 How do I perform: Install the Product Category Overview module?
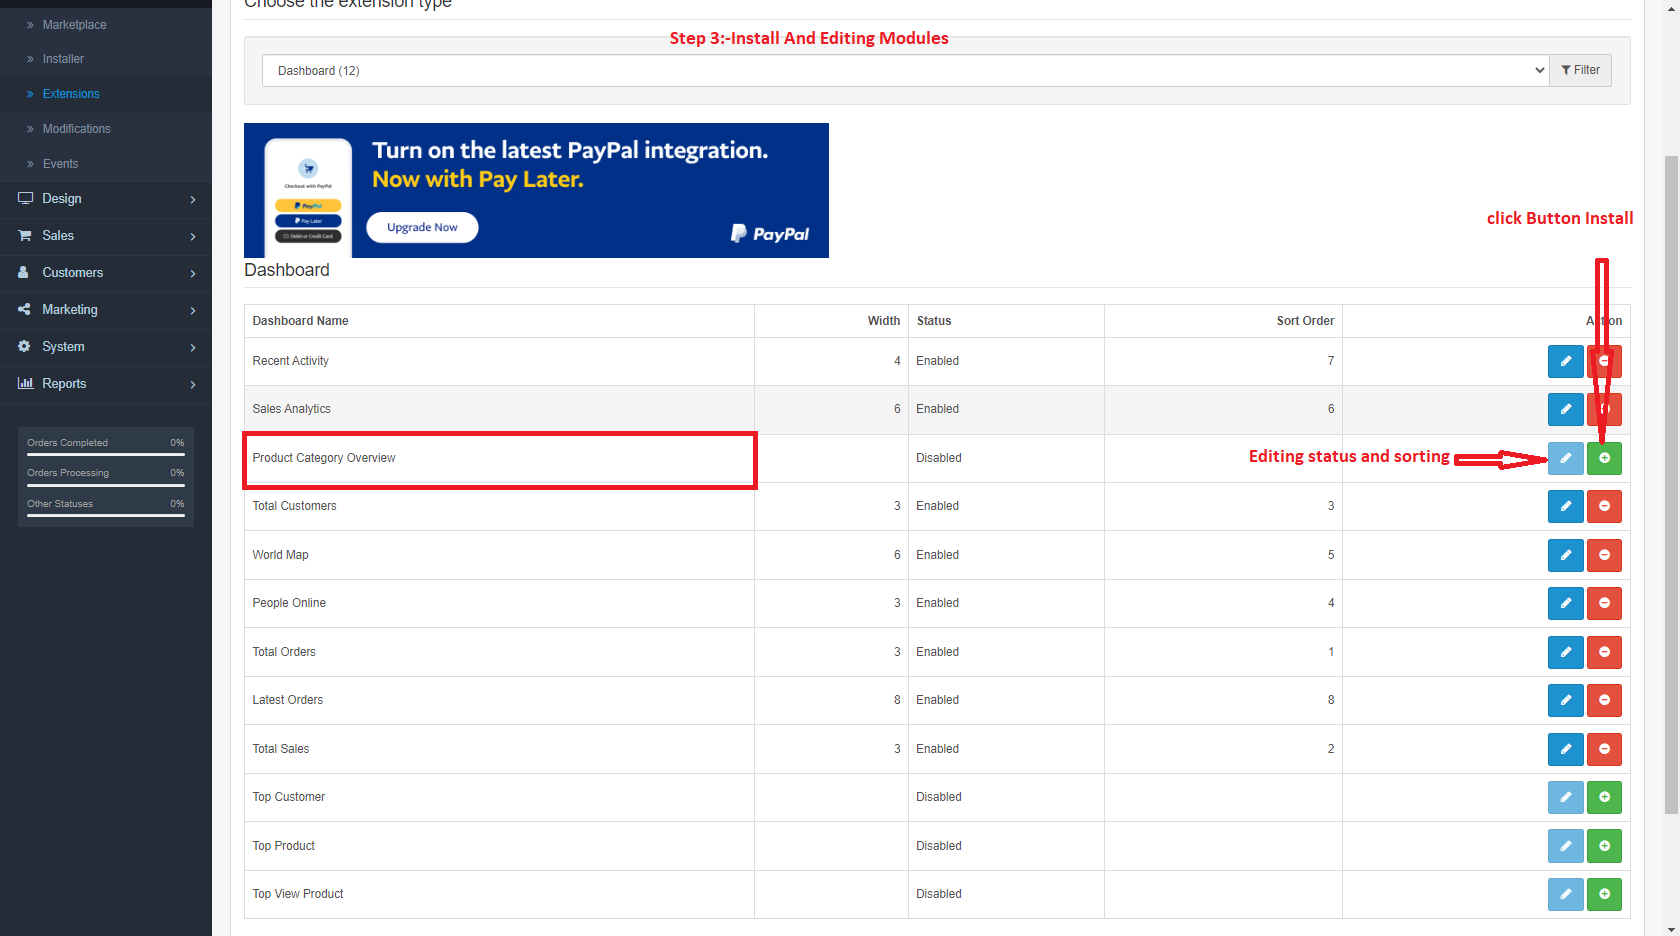(x=1604, y=458)
